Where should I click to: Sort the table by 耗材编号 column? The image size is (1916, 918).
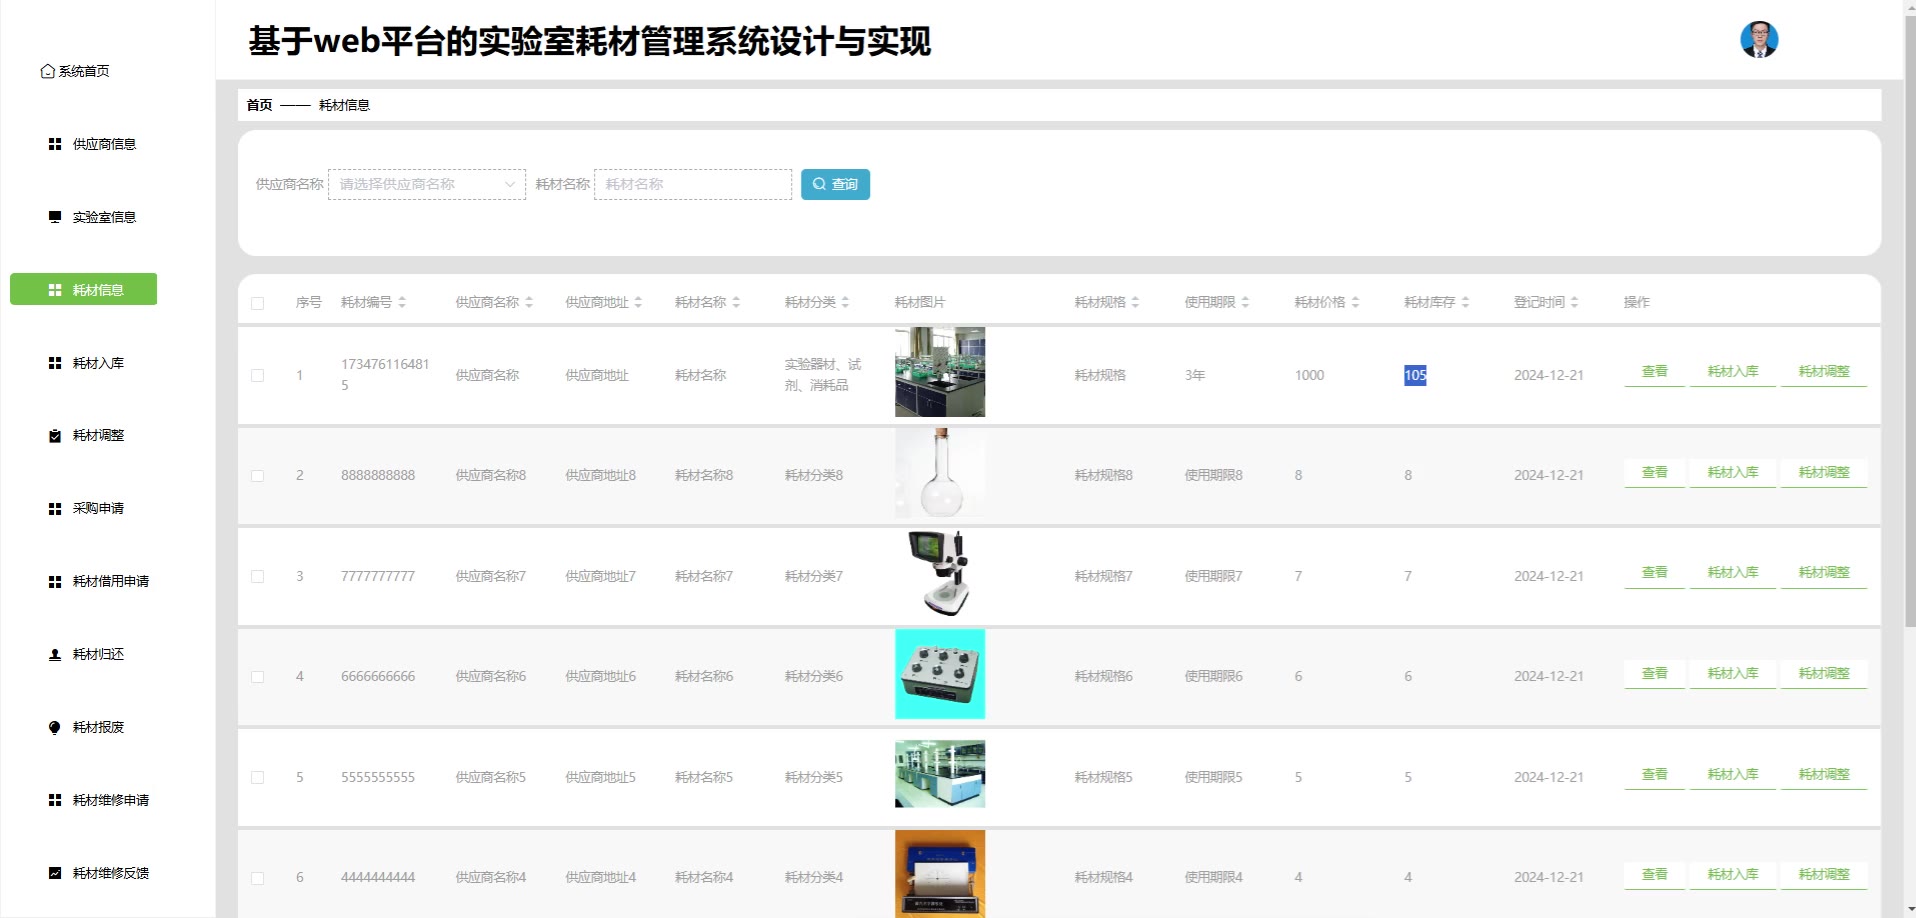401,302
